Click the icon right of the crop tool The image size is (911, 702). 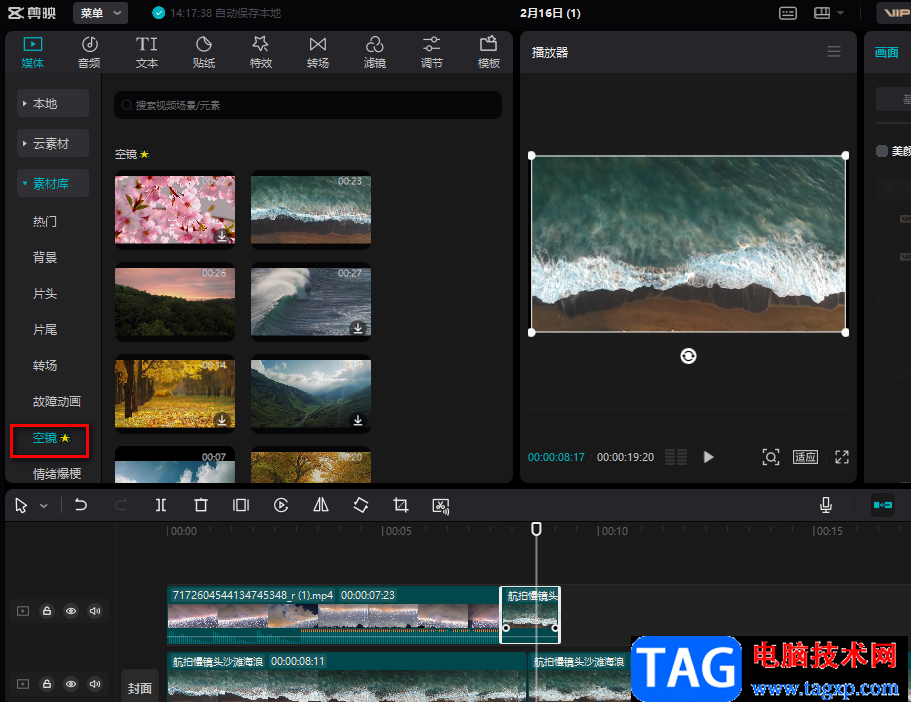coord(441,506)
